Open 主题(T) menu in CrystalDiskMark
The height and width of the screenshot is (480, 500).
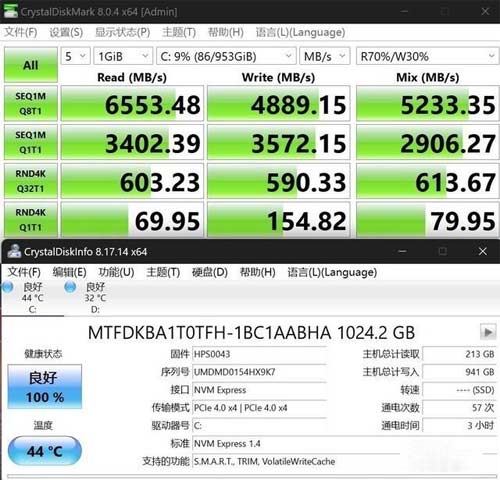point(179,32)
